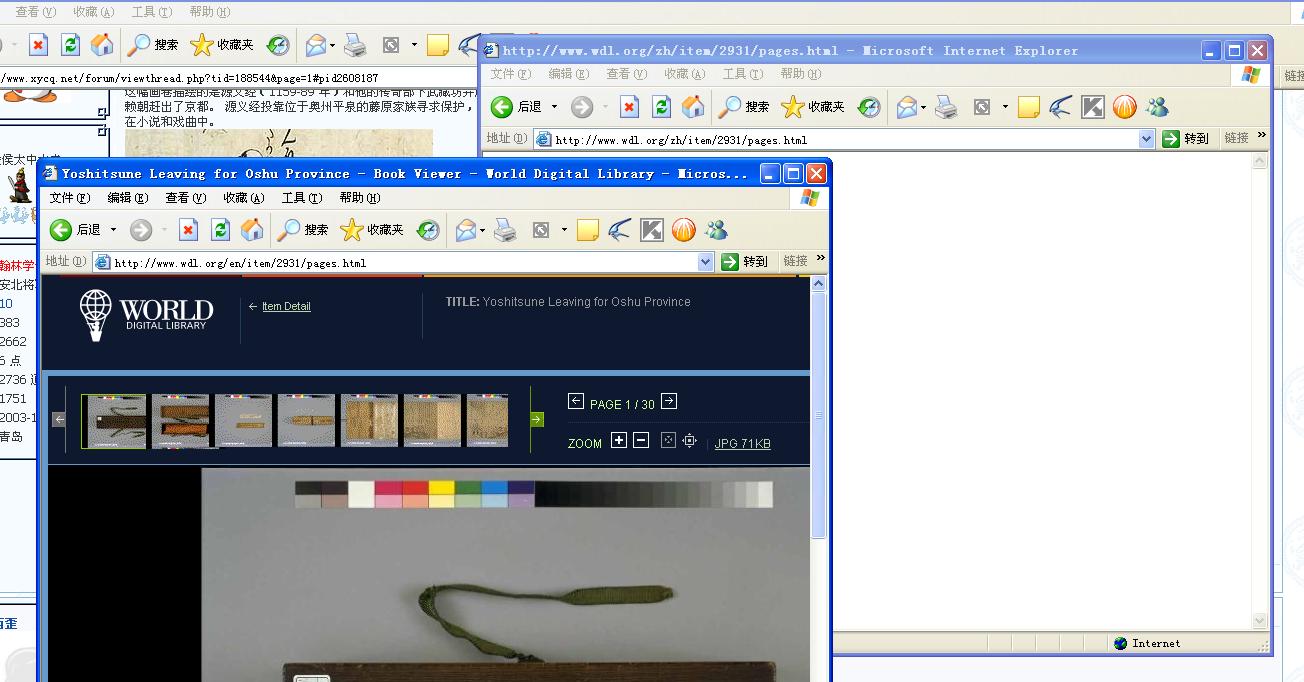Click World Digital Library logo
The width and height of the screenshot is (1304, 682).
(146, 315)
